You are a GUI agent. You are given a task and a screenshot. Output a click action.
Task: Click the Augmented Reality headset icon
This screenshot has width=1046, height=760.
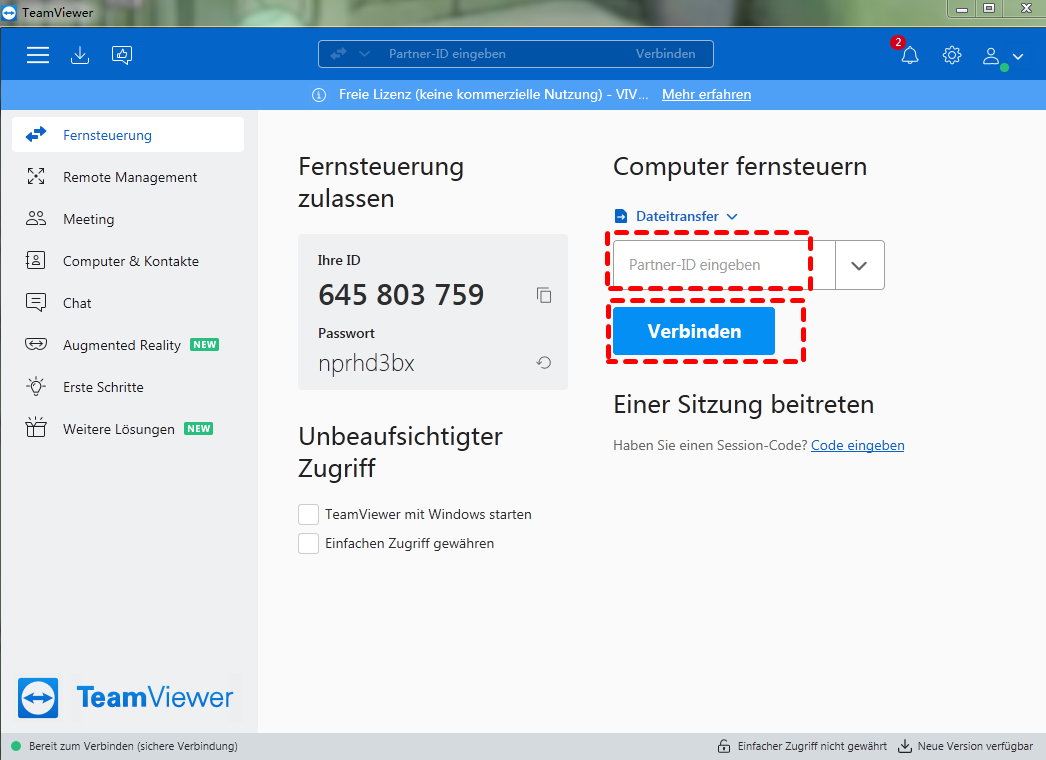pyautogui.click(x=36, y=344)
